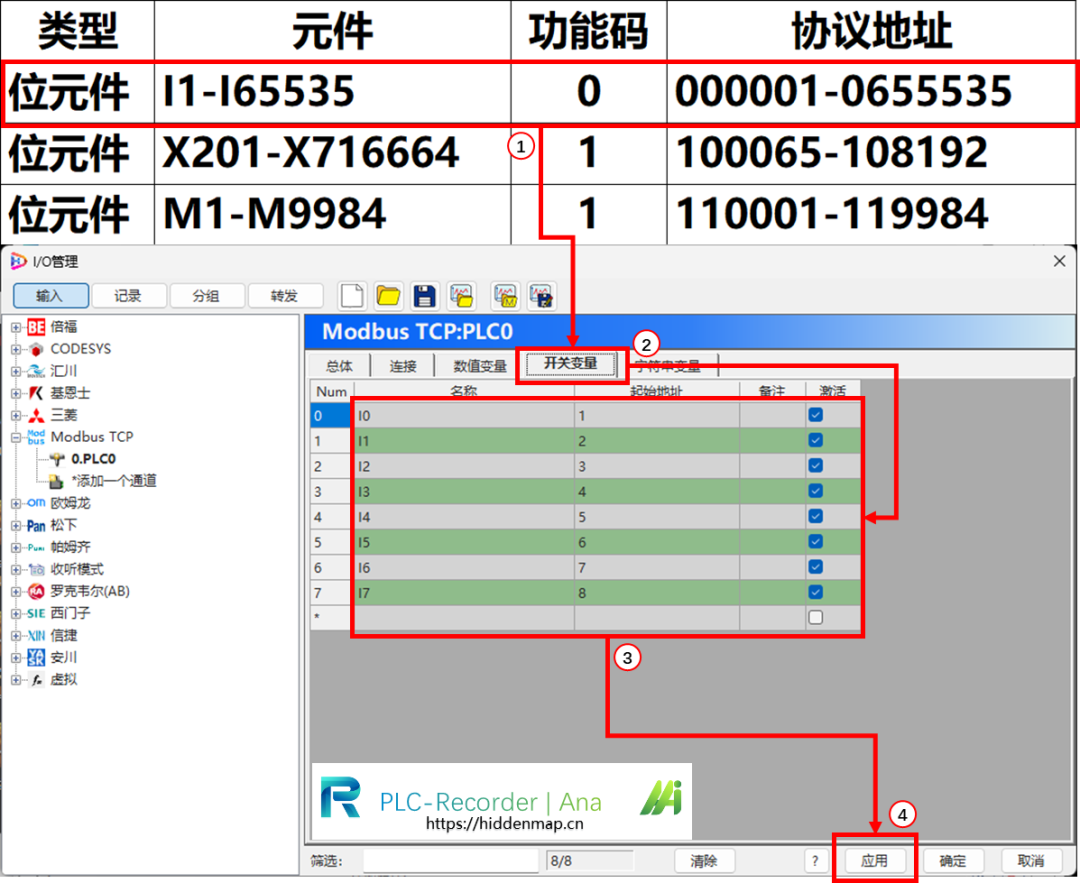Click the Modbus TCP icon
This screenshot has height=883, width=1080.
[x=36, y=437]
